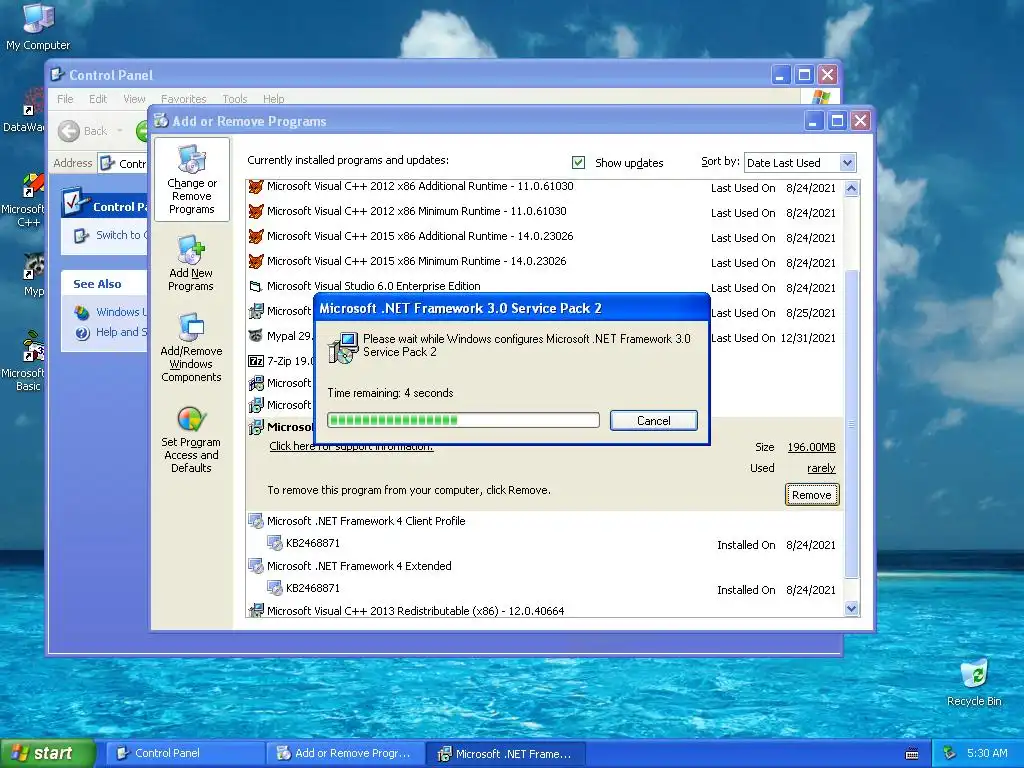
Task: Select Microsoft .NET Framework 4 Client Profile text
Action: click(366, 521)
